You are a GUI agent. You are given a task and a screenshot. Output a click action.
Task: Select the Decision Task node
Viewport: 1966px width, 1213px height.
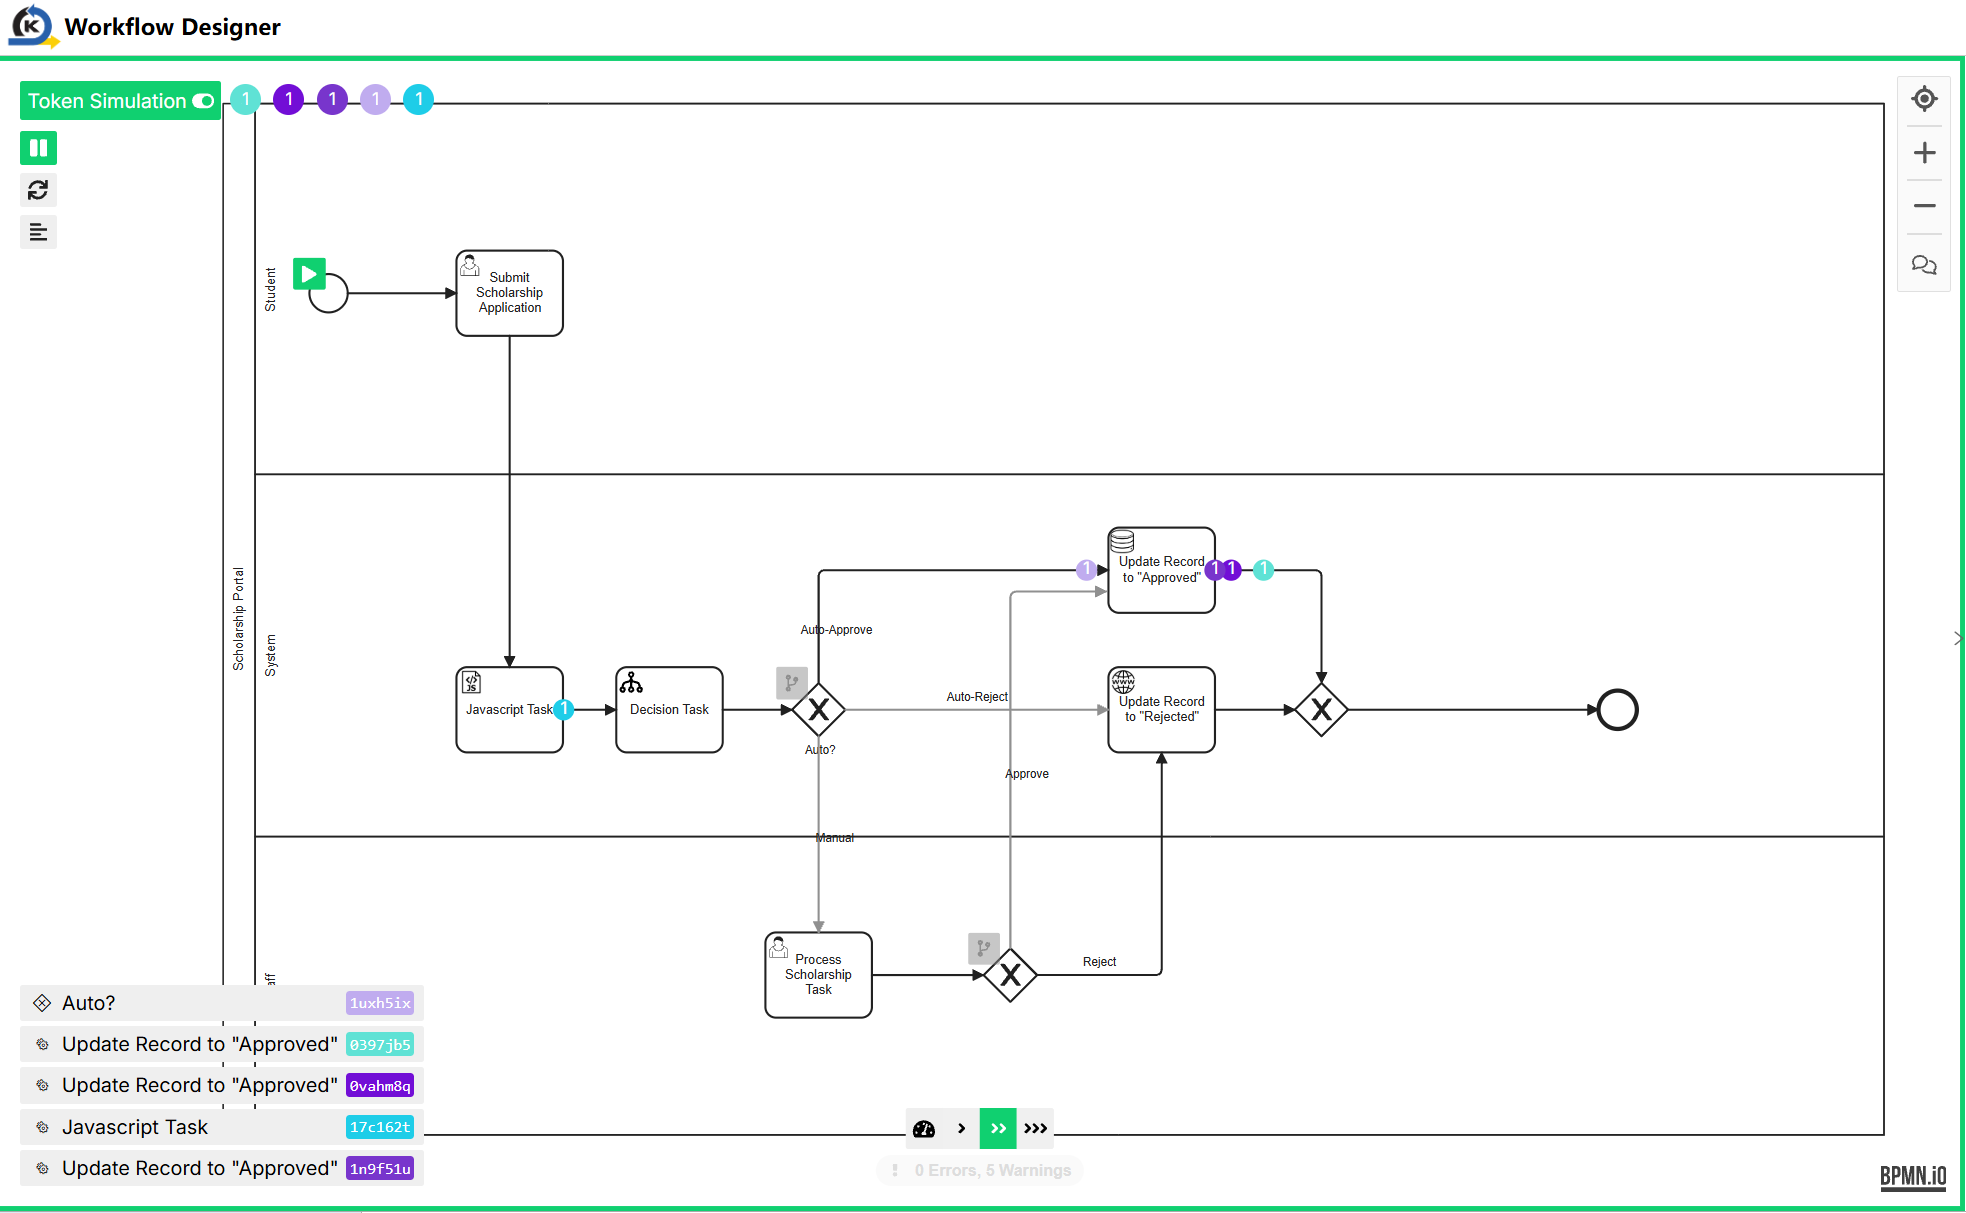click(669, 709)
